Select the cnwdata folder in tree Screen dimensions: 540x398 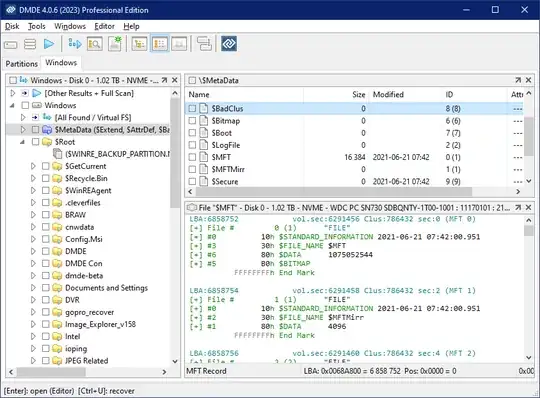pyautogui.click(x=80, y=227)
